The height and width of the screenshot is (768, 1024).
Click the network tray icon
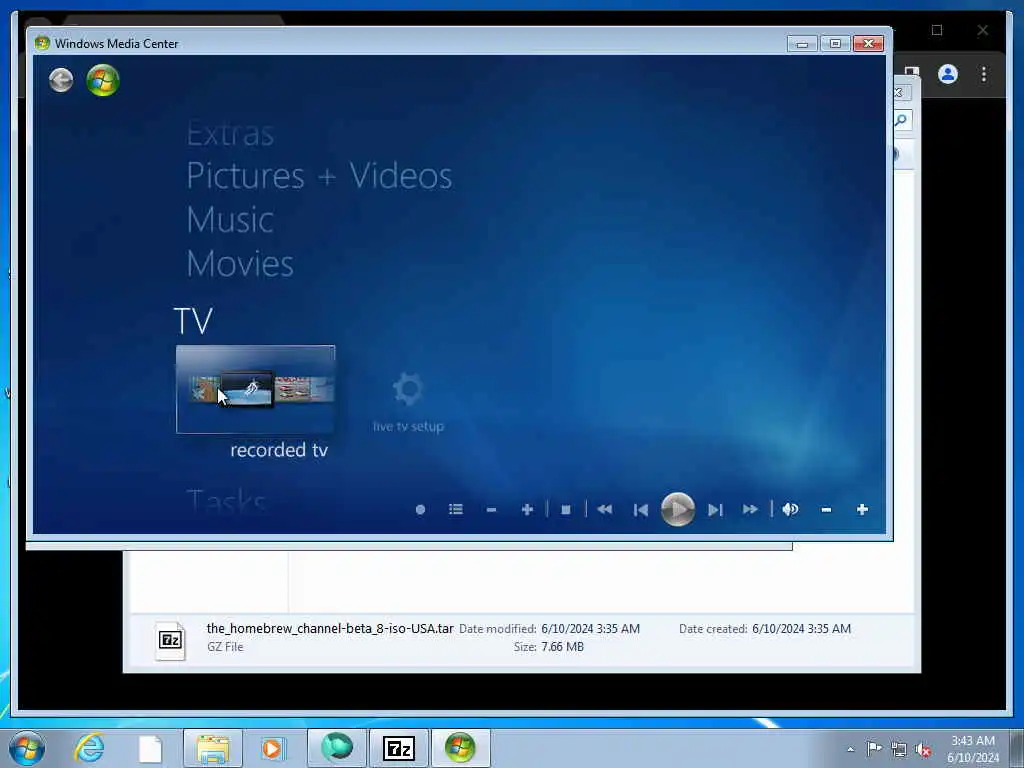pos(899,749)
